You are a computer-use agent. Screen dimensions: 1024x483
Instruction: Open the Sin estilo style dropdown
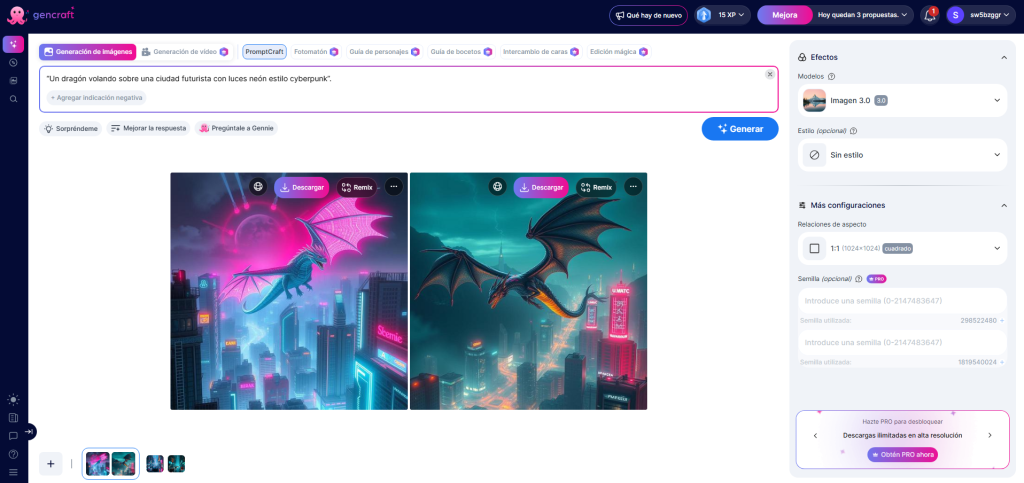pos(902,155)
